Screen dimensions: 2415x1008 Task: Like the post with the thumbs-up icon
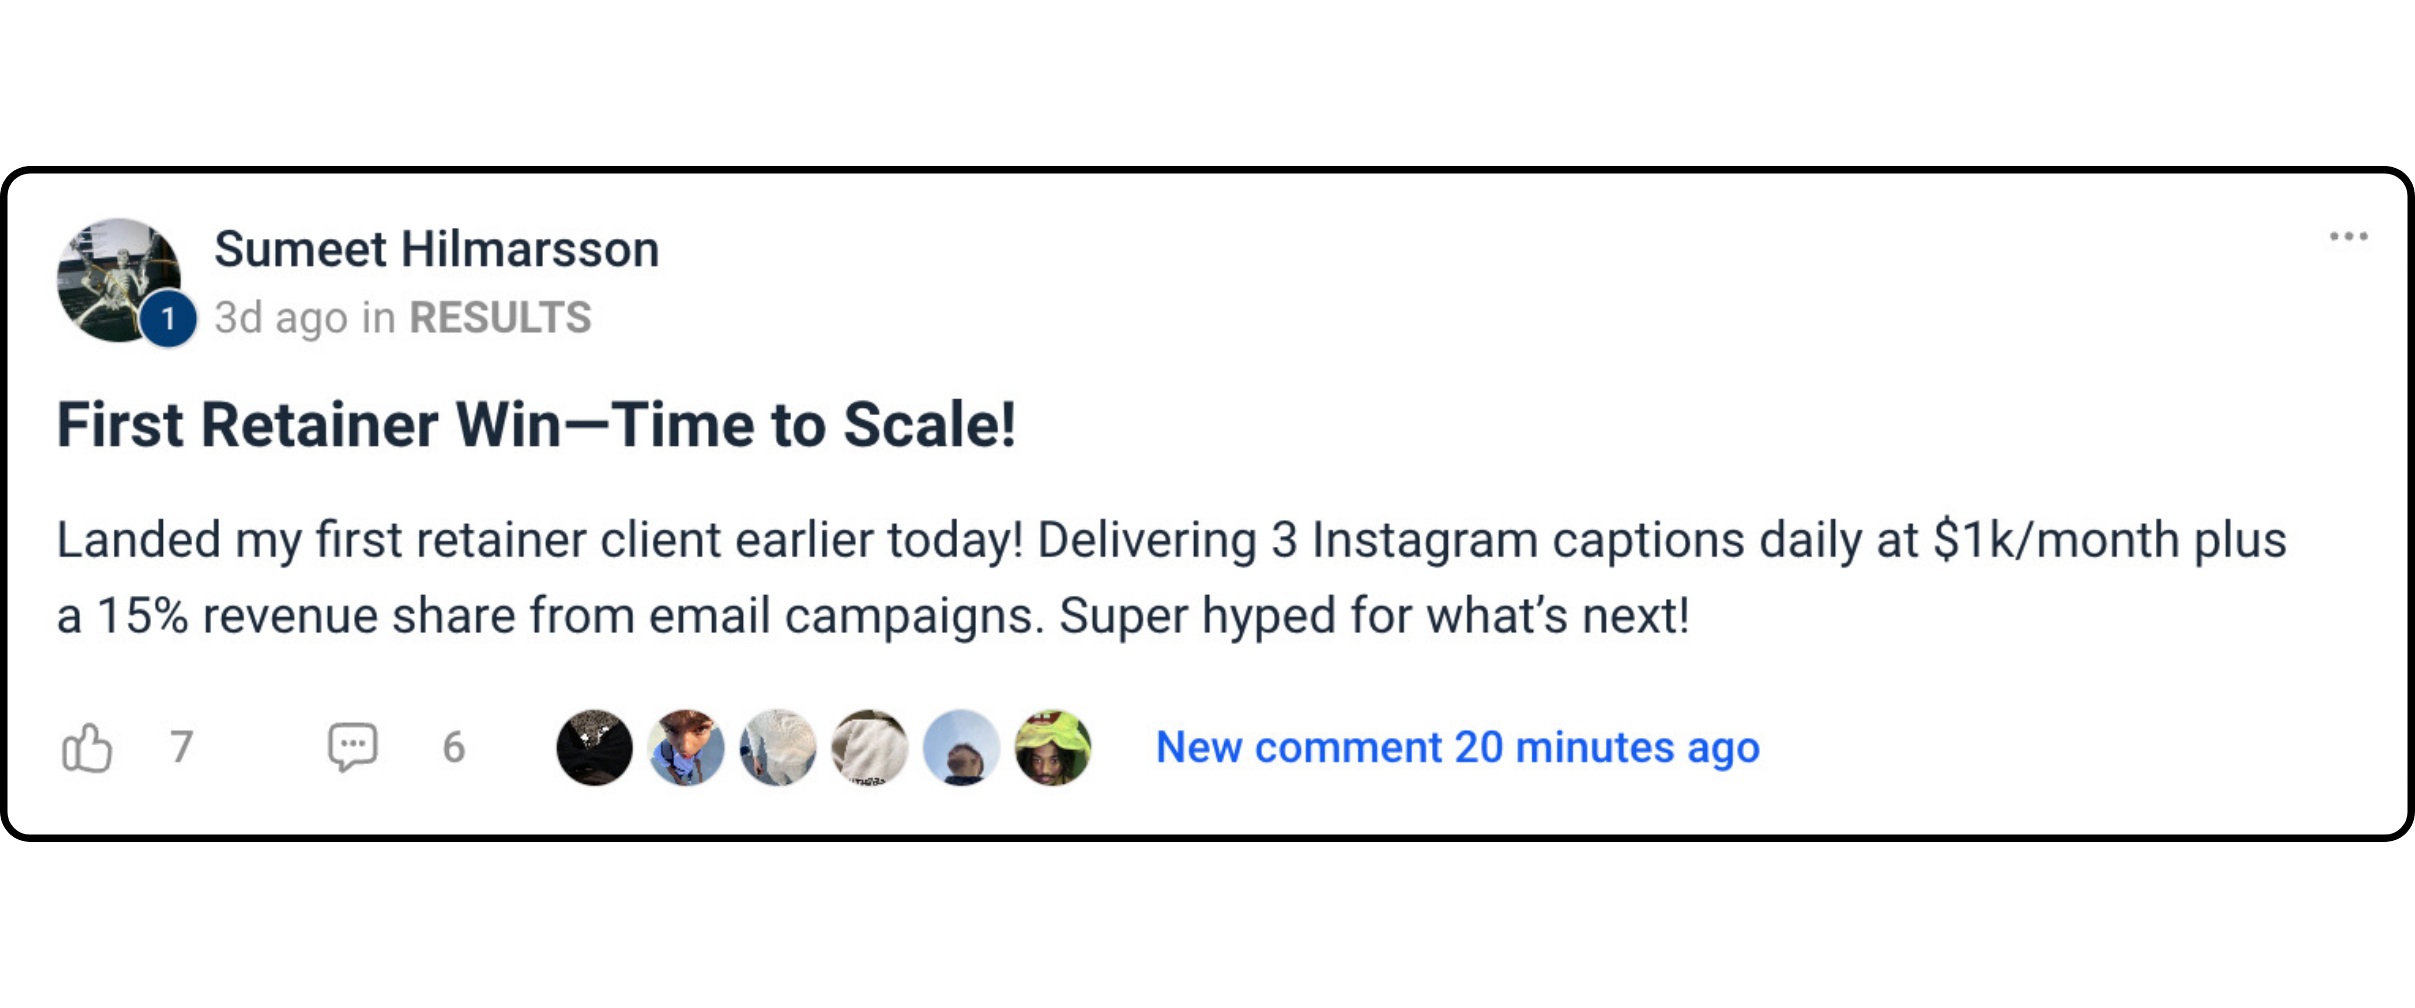click(x=86, y=748)
